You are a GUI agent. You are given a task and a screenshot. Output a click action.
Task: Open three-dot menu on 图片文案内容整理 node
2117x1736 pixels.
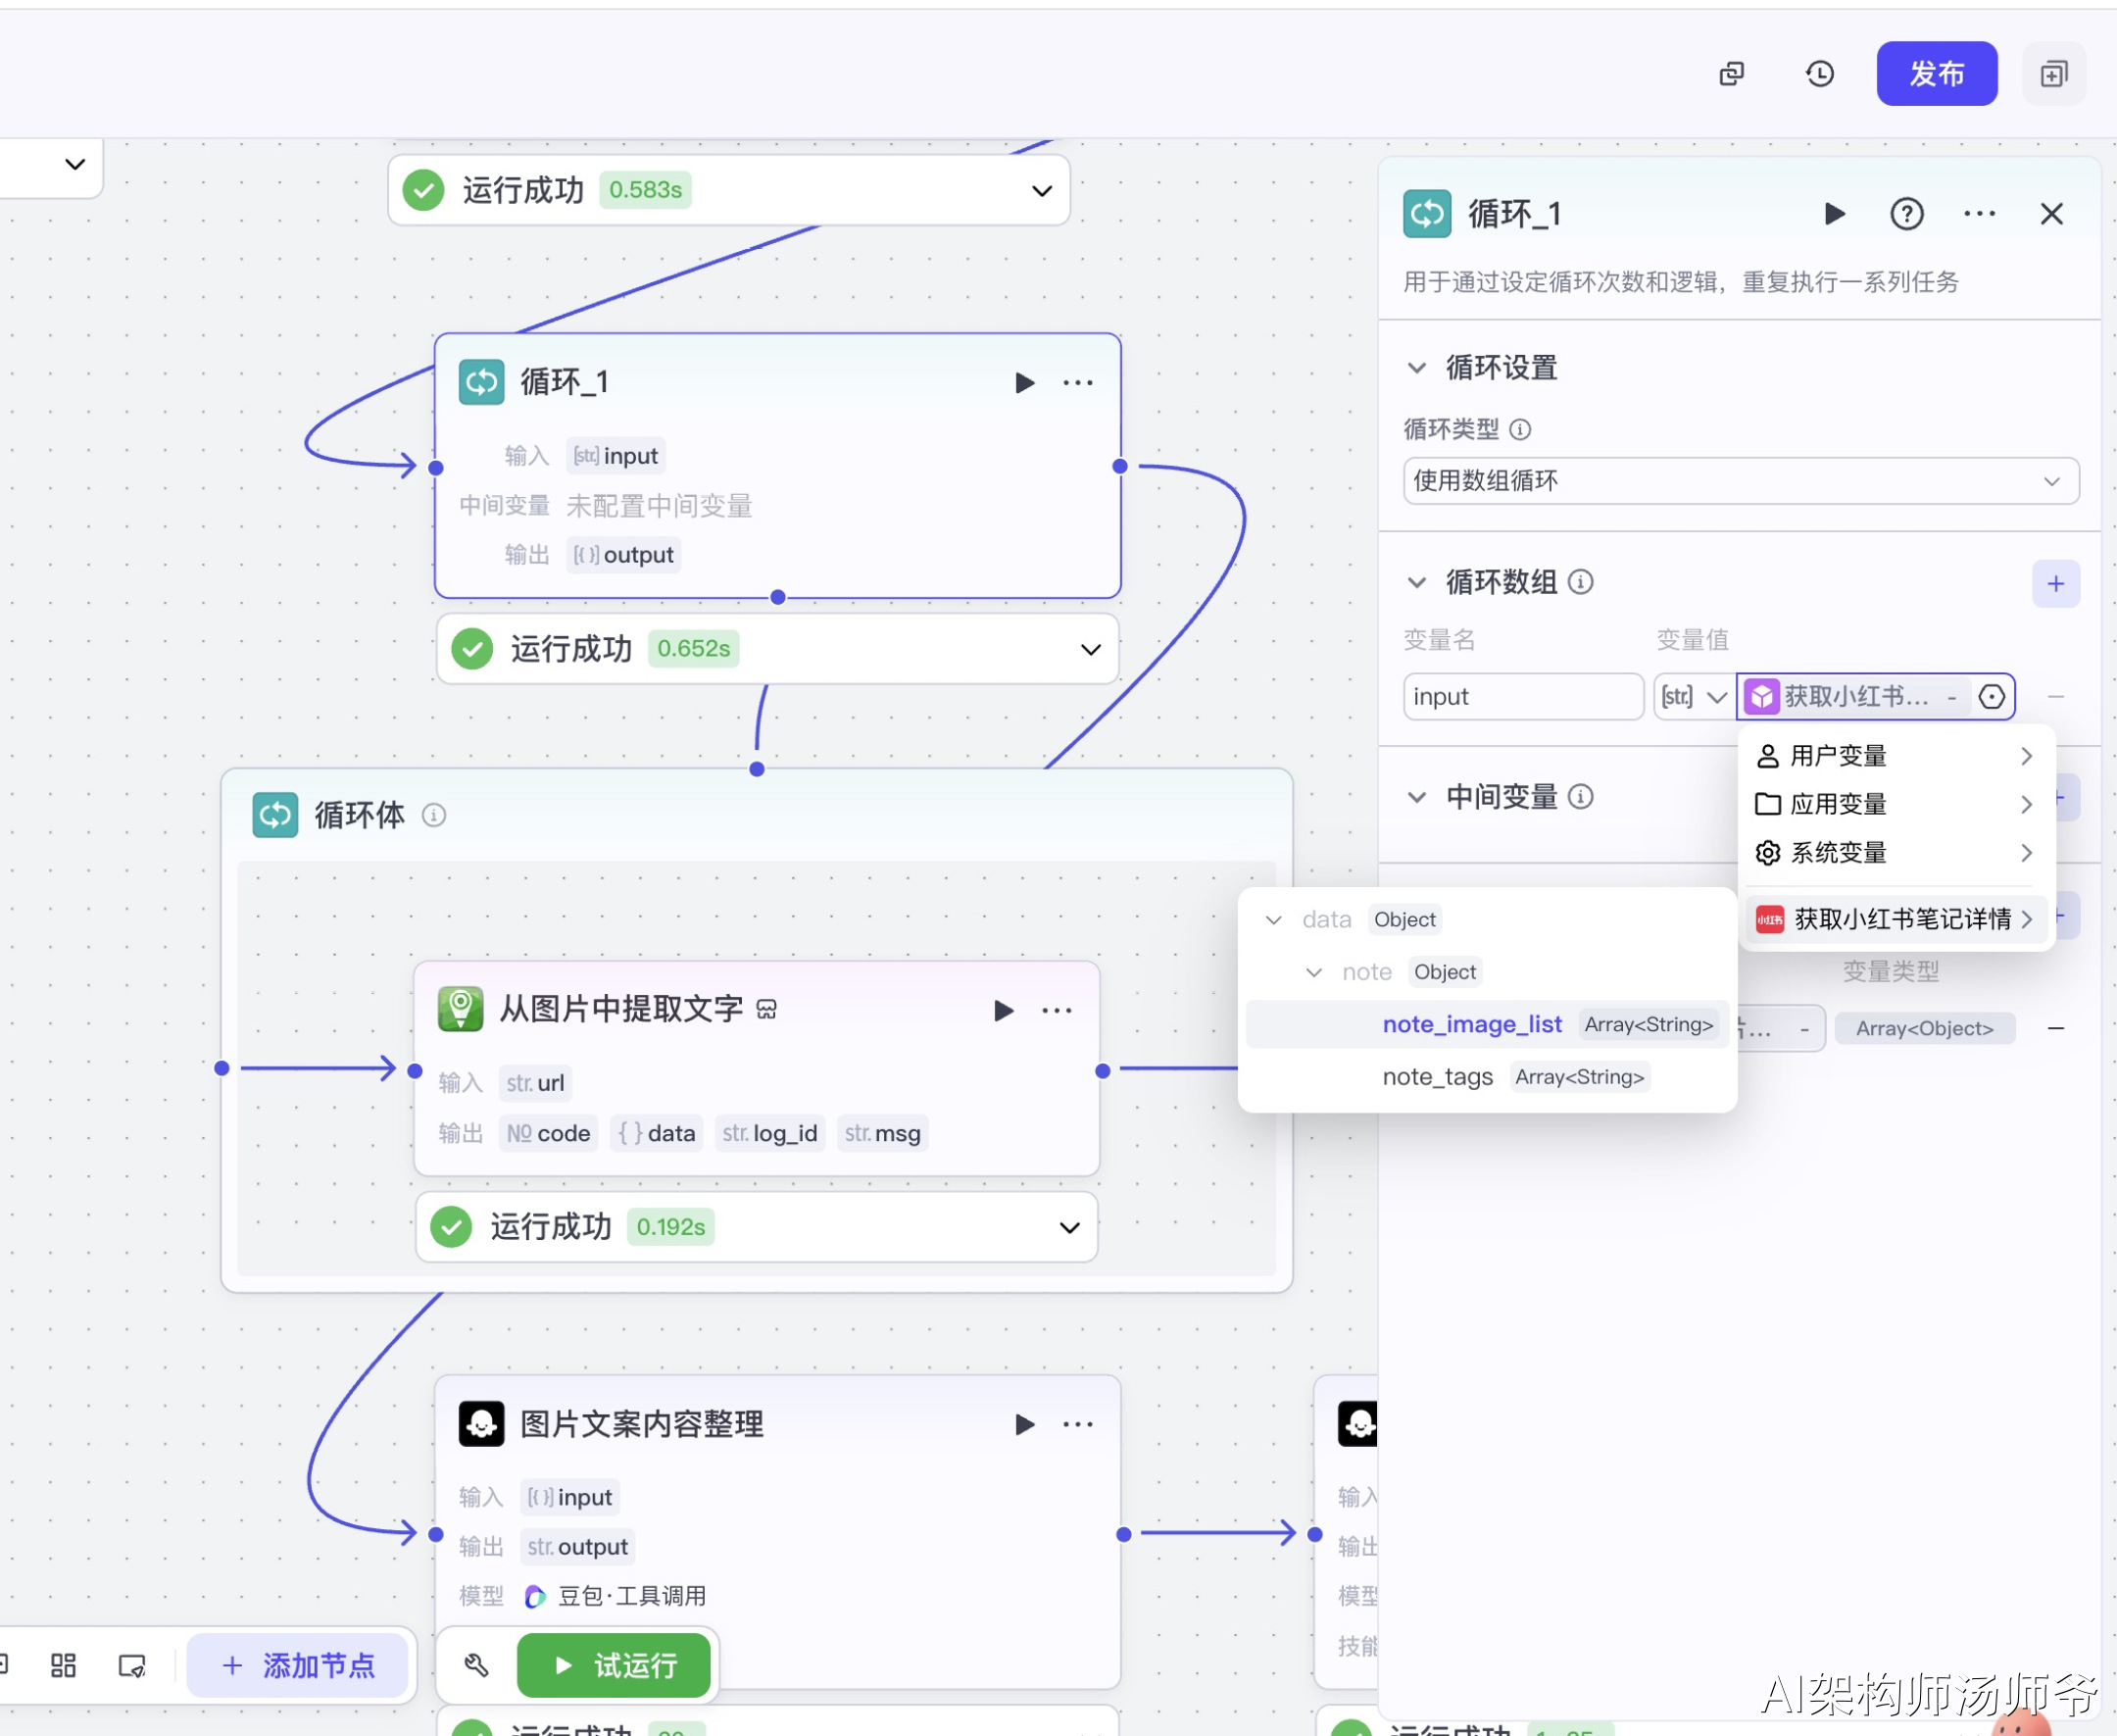(x=1078, y=1424)
